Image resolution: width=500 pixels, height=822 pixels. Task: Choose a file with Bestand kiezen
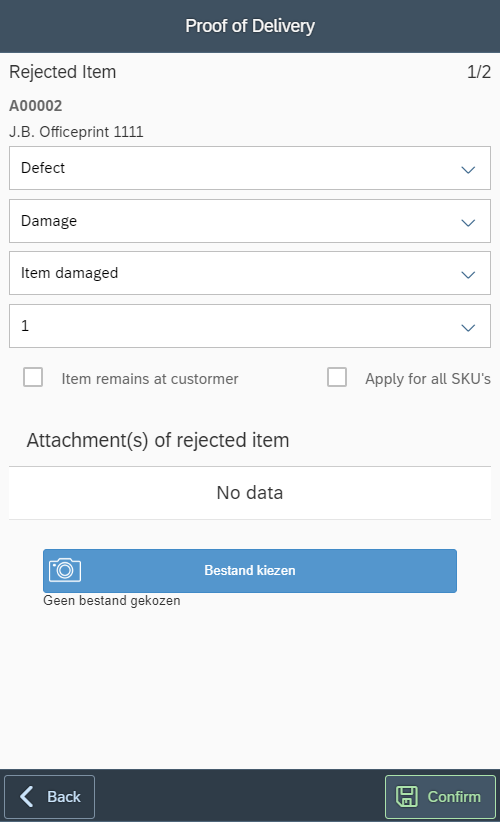[250, 571]
